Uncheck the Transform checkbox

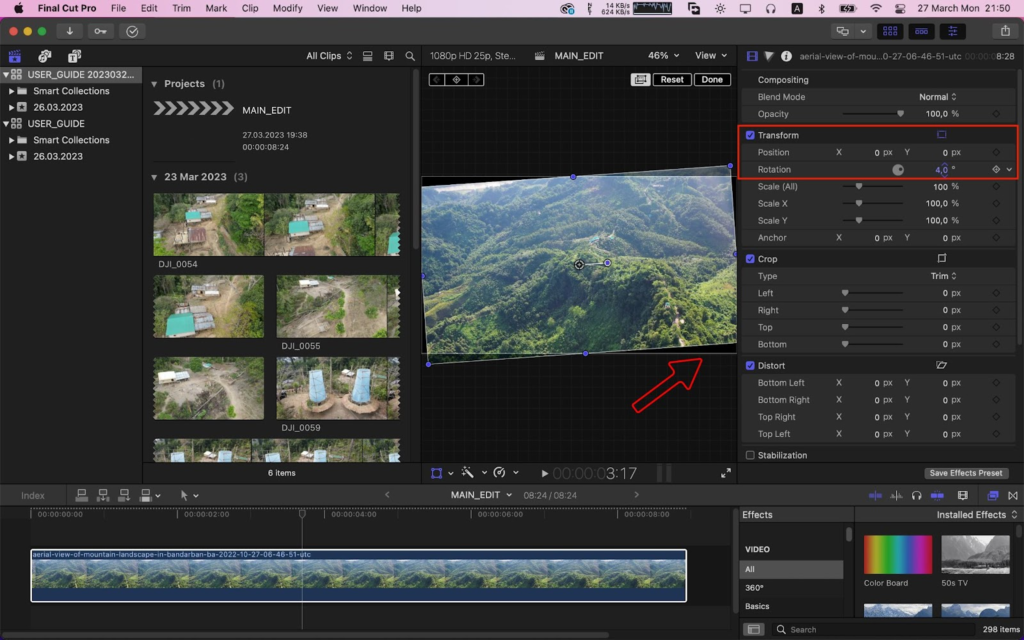(x=750, y=135)
